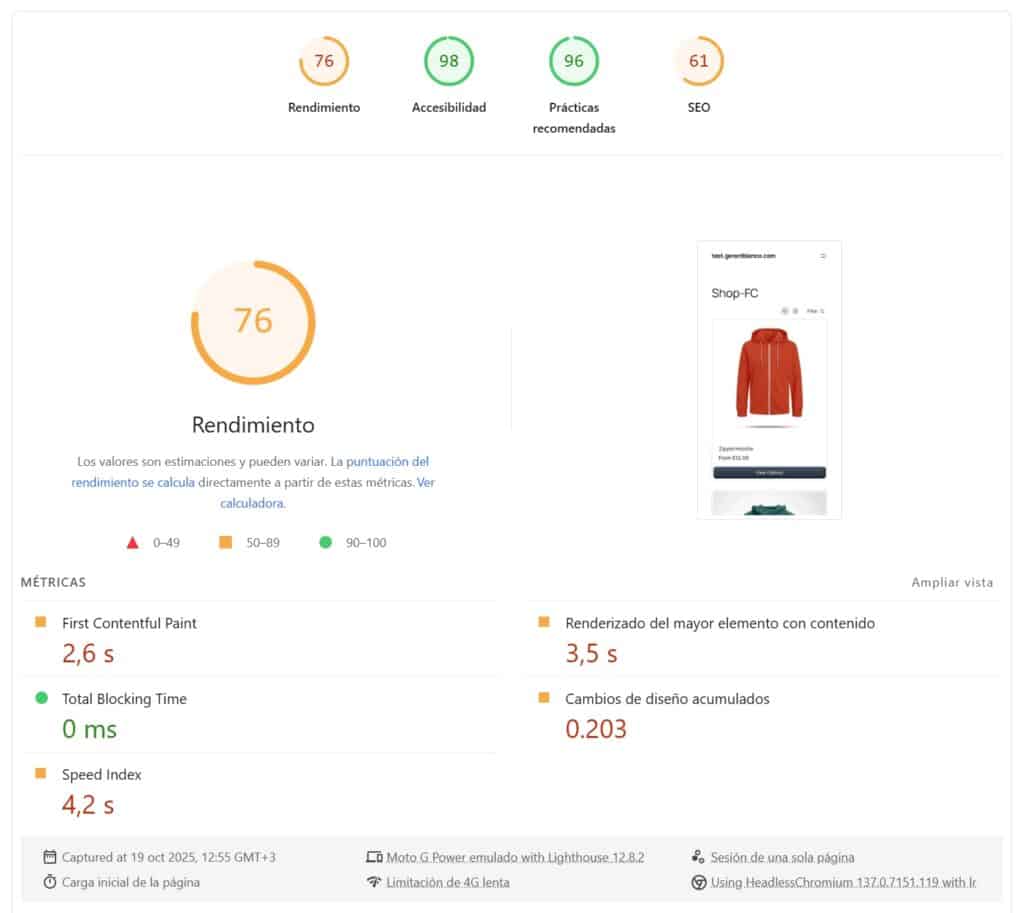Jump to the Accesibilidad score gauge 98
This screenshot has height=913, width=1024.
(x=449, y=61)
